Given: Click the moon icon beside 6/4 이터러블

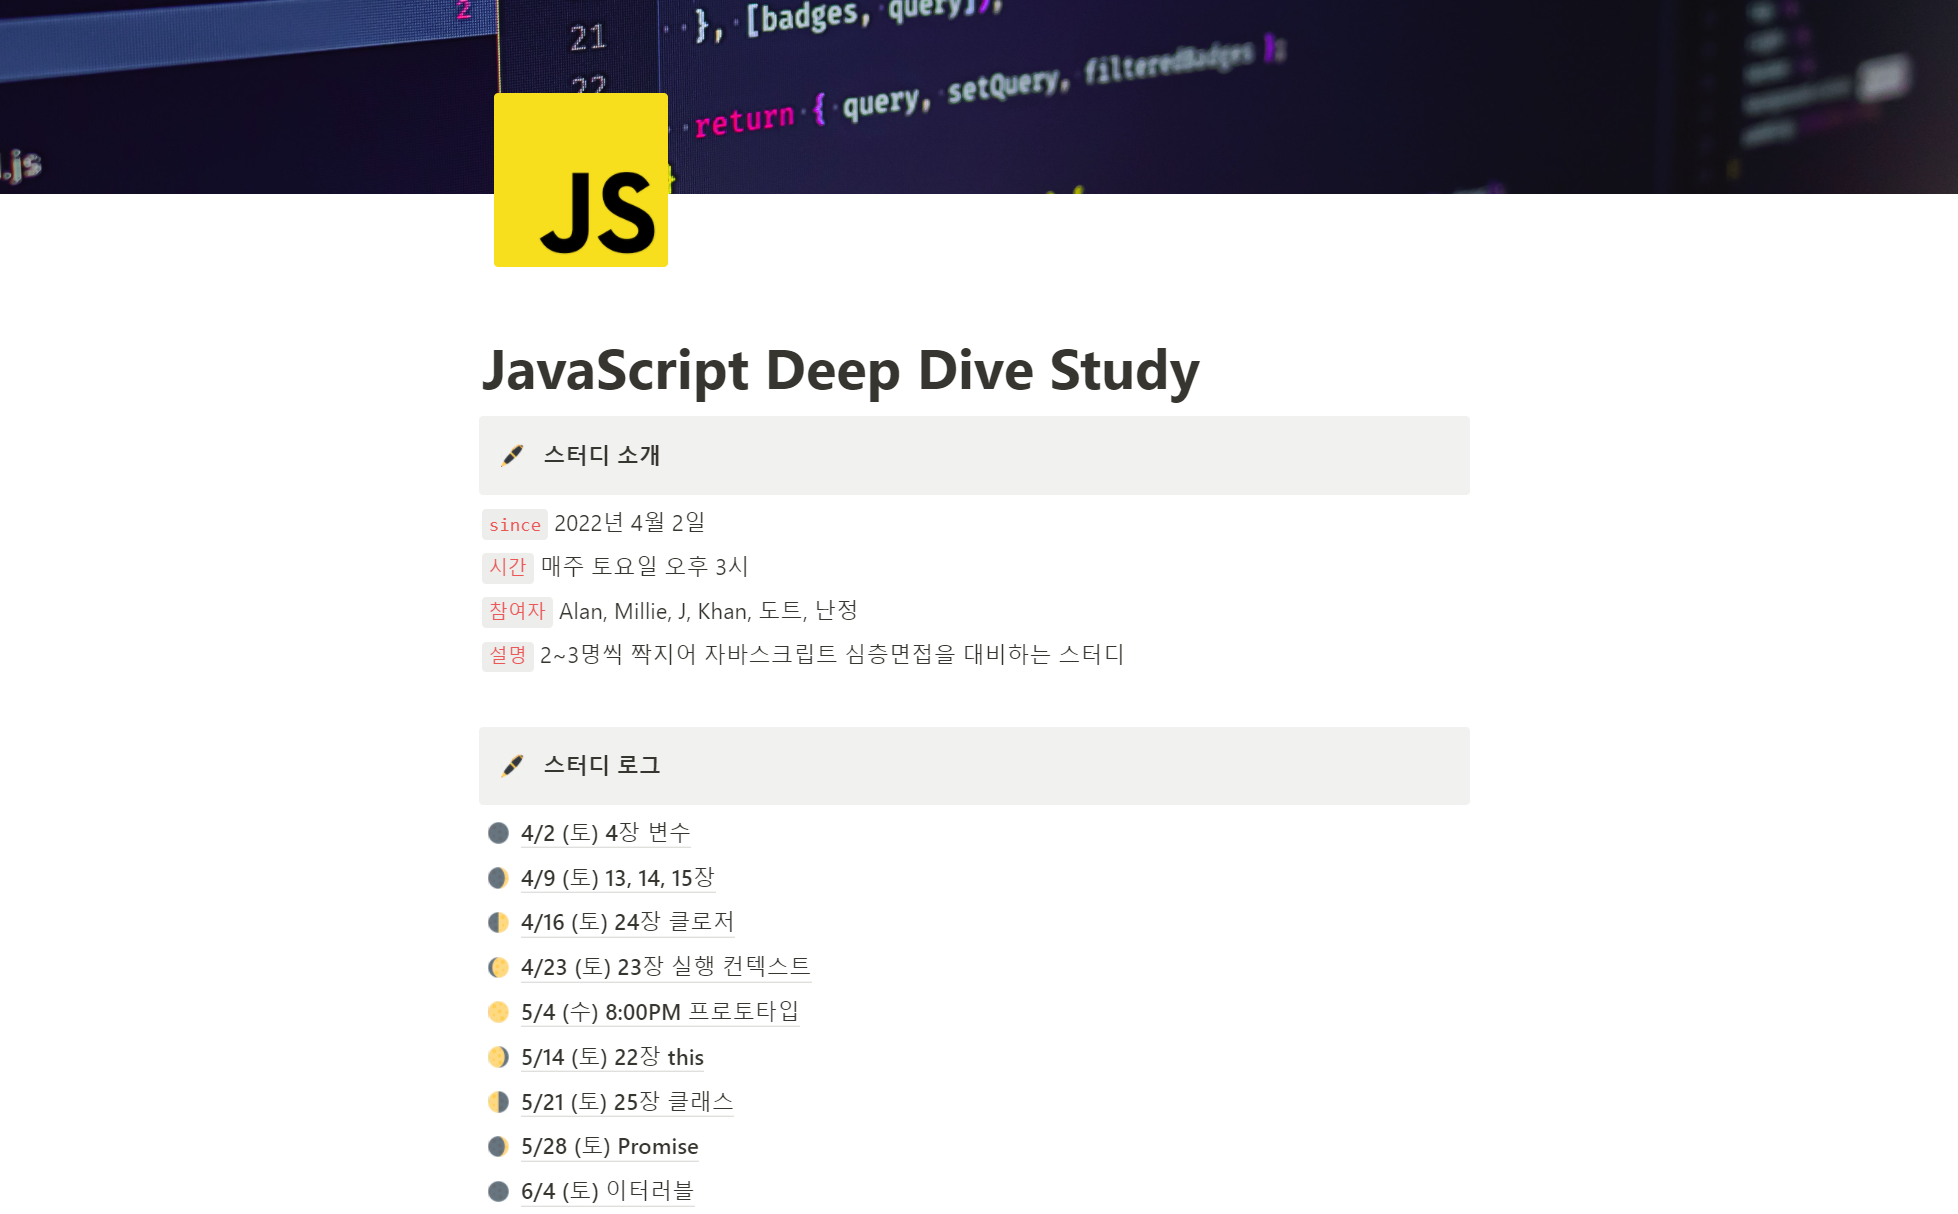Looking at the screenshot, I should coord(498,1191).
